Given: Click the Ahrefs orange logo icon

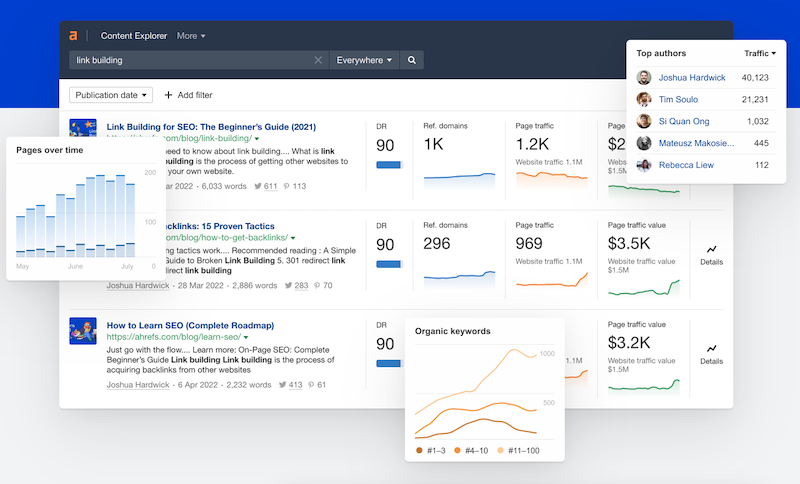Looking at the screenshot, I should pos(73,36).
